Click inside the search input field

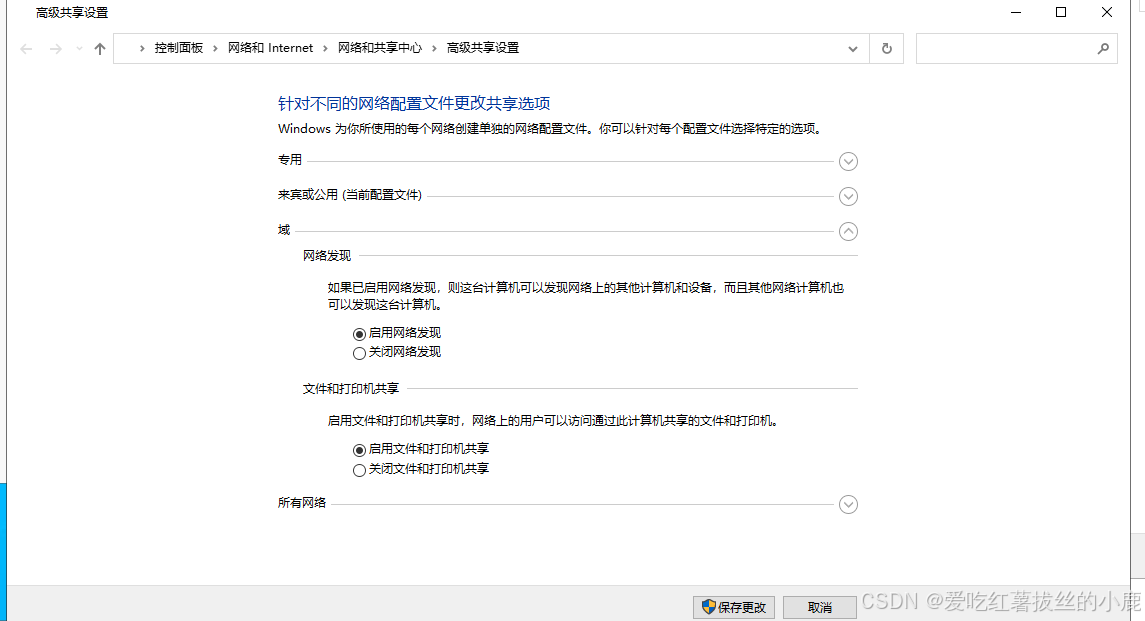pyautogui.click(x=1003, y=48)
